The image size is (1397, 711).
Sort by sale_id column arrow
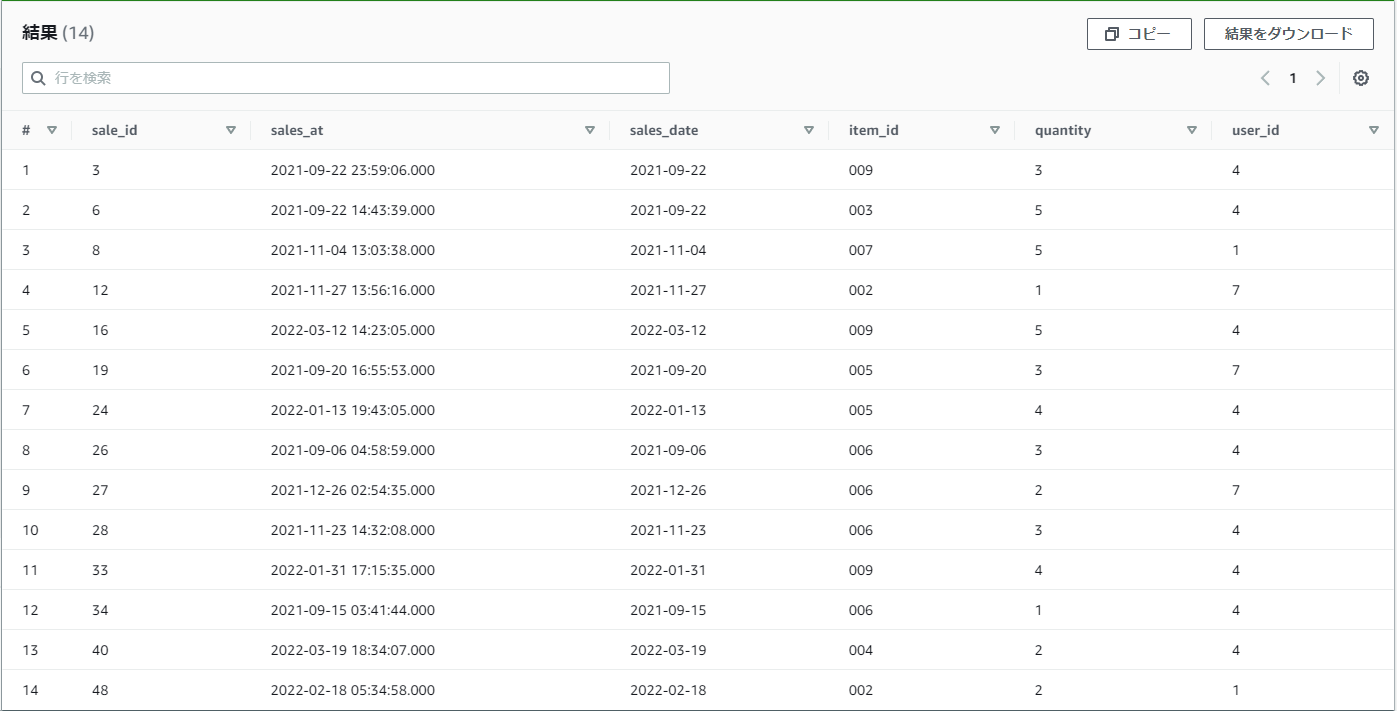(231, 130)
